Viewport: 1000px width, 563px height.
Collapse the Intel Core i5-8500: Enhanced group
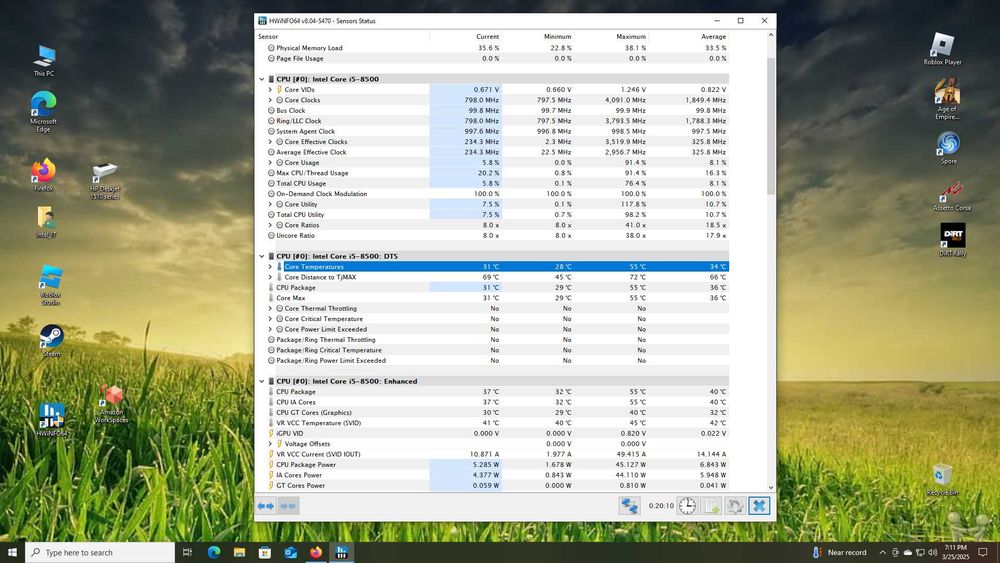[x=261, y=381]
